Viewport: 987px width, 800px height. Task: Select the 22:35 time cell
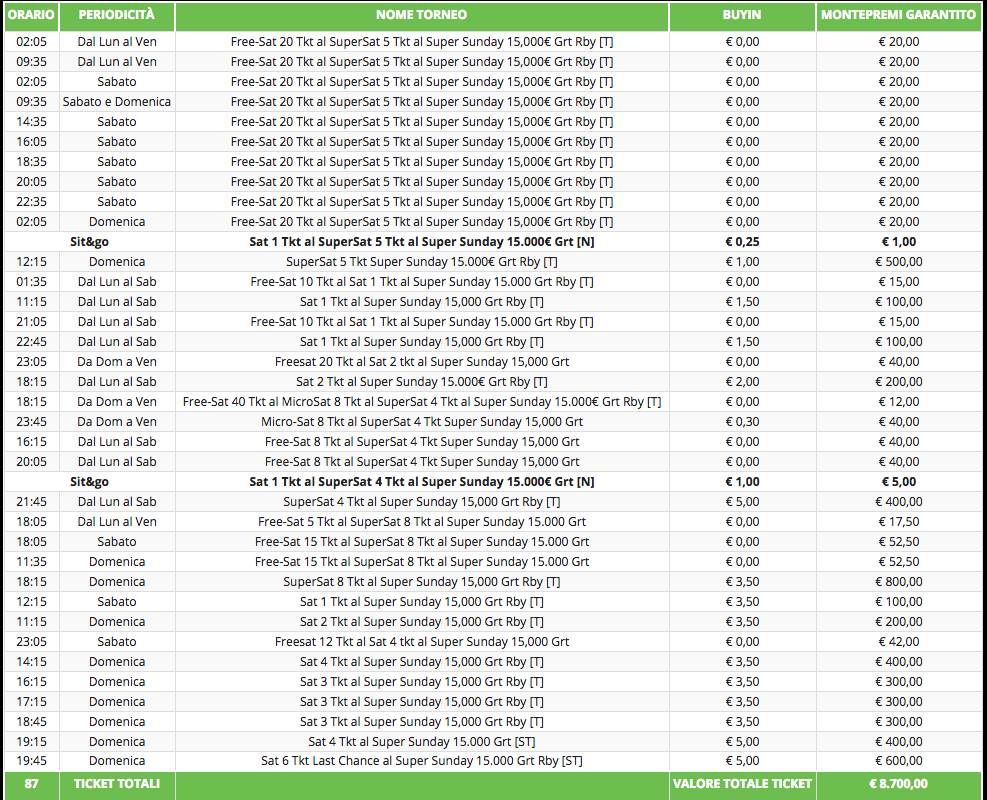click(31, 202)
